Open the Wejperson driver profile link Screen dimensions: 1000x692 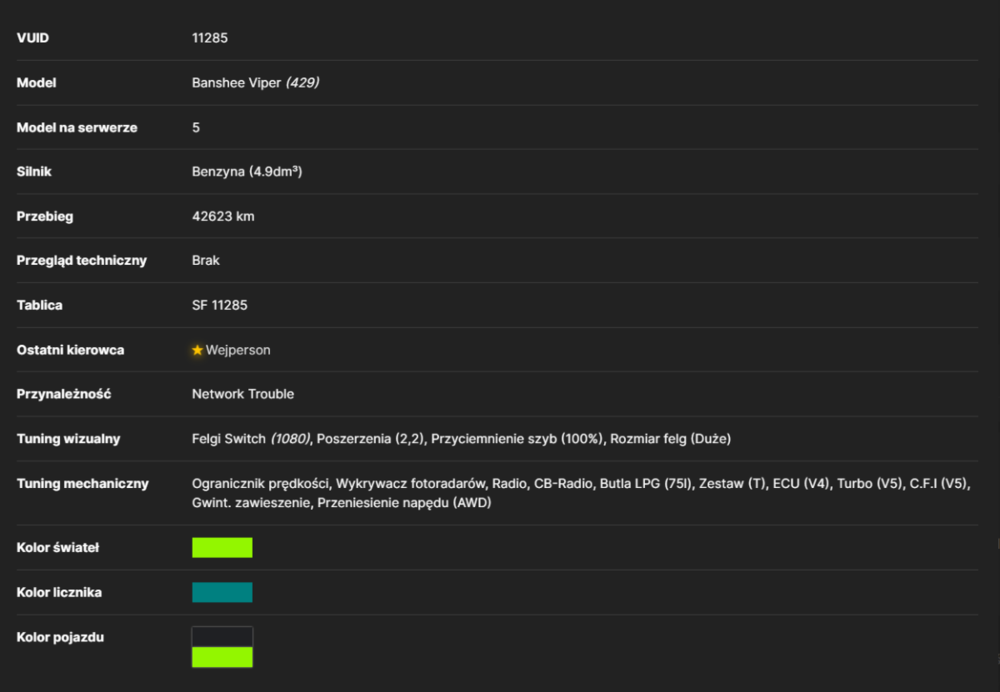coord(238,350)
